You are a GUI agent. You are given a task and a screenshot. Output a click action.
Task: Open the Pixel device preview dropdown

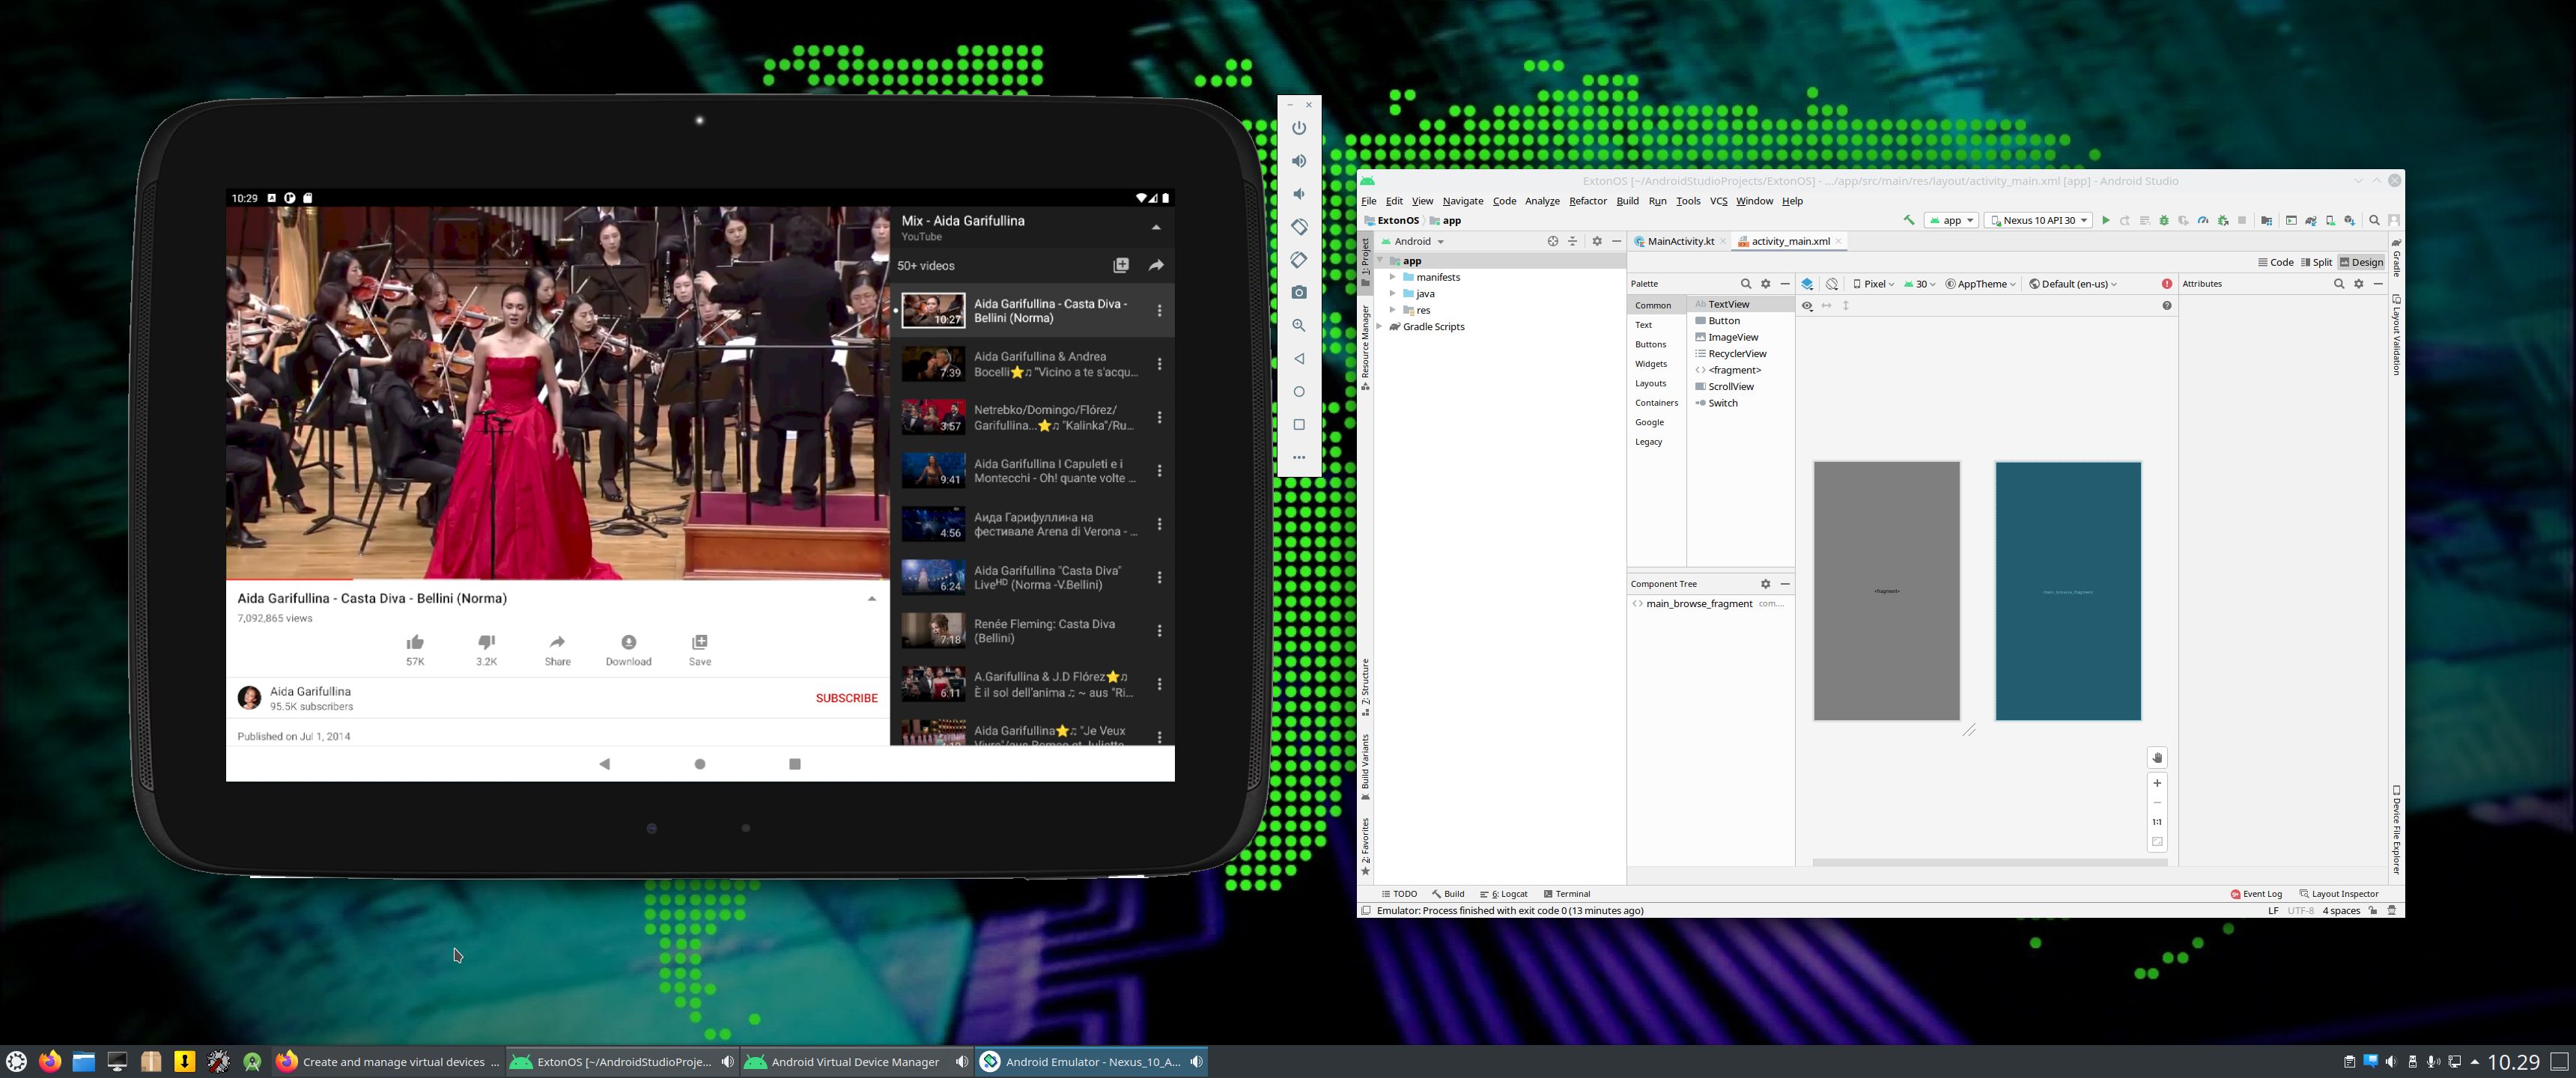click(x=1874, y=284)
